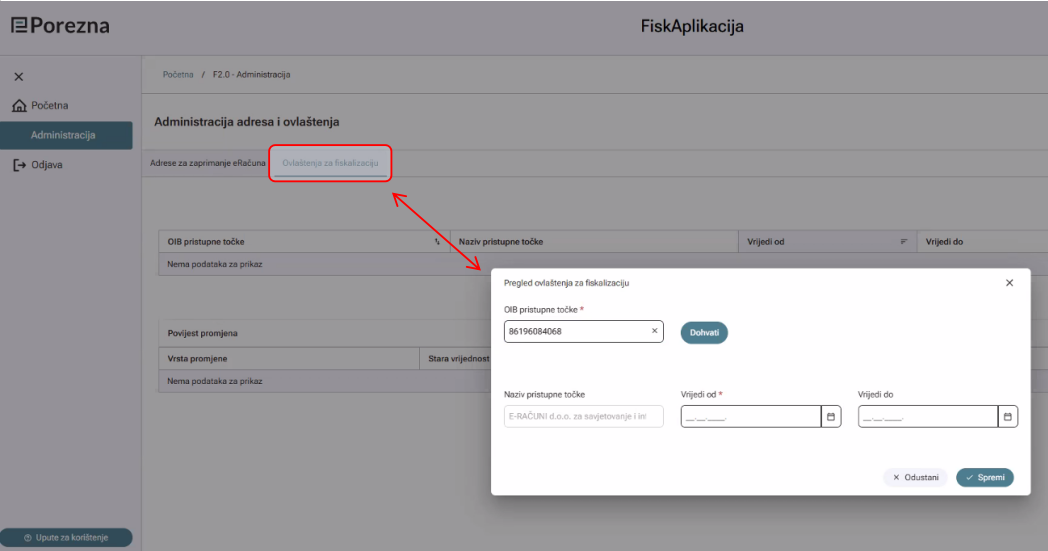Screen dimensions: 1048x551
Task: Collapse sidebar with the X icon
Action: pos(19,77)
